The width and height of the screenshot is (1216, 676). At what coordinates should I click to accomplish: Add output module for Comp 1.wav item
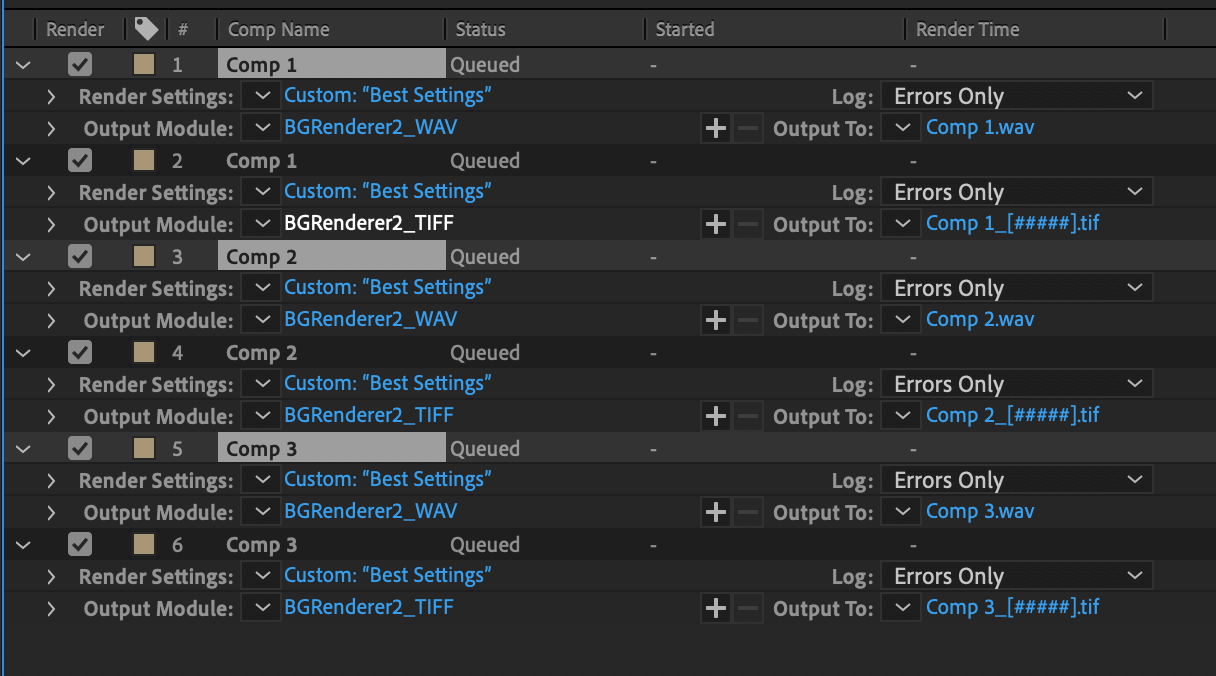pyautogui.click(x=716, y=128)
